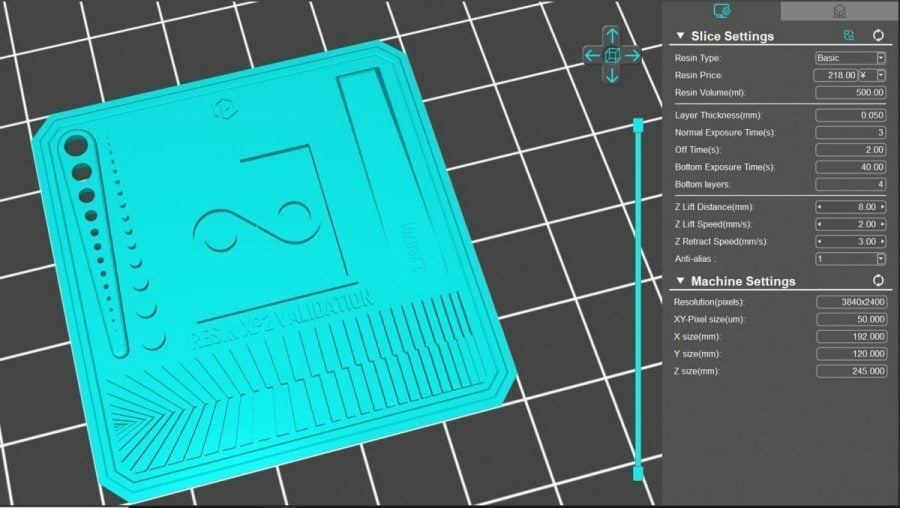Viewport: 900px width, 508px height.
Task: Click the Normal Exposure Time field
Action: click(x=851, y=133)
